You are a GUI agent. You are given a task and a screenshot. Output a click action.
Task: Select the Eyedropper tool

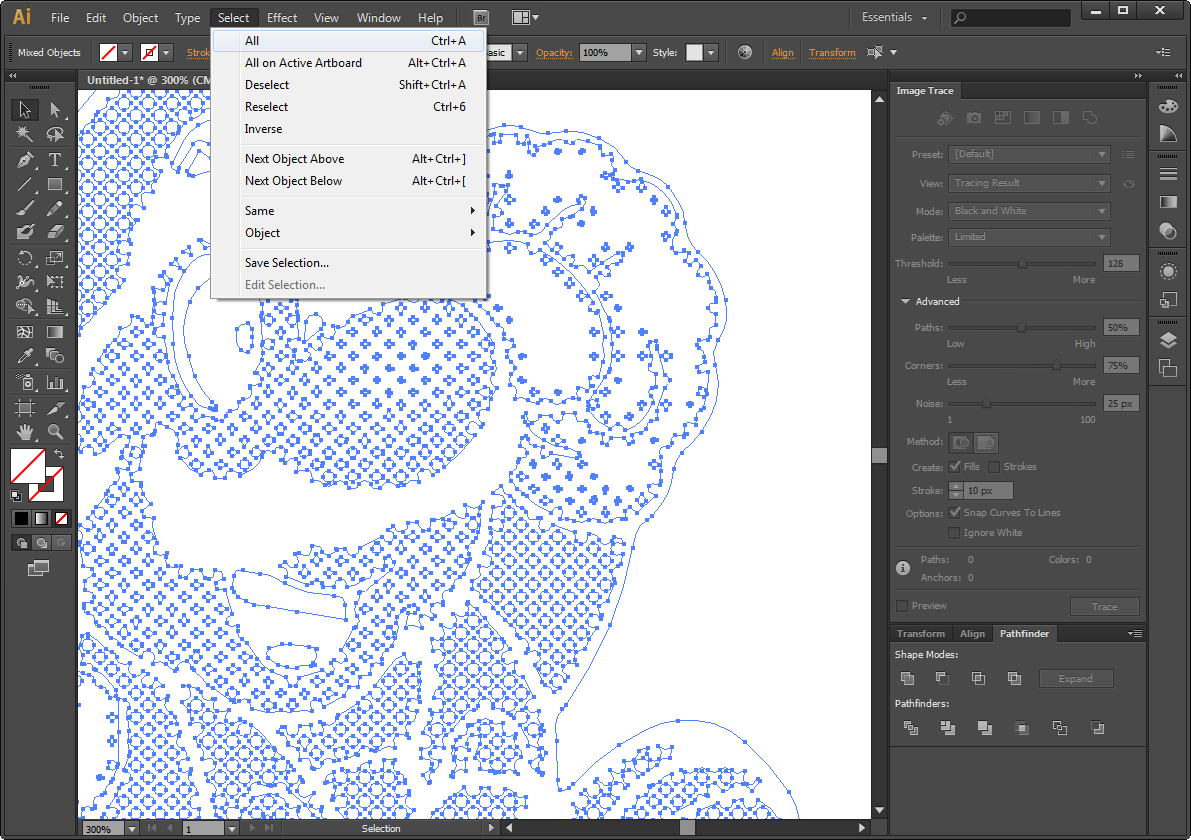coord(24,355)
